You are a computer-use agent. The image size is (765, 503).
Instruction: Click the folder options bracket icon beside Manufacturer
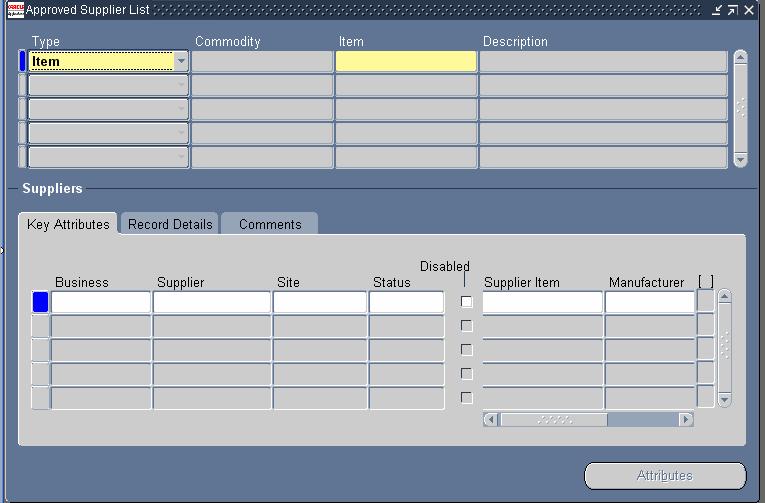pyautogui.click(x=705, y=282)
